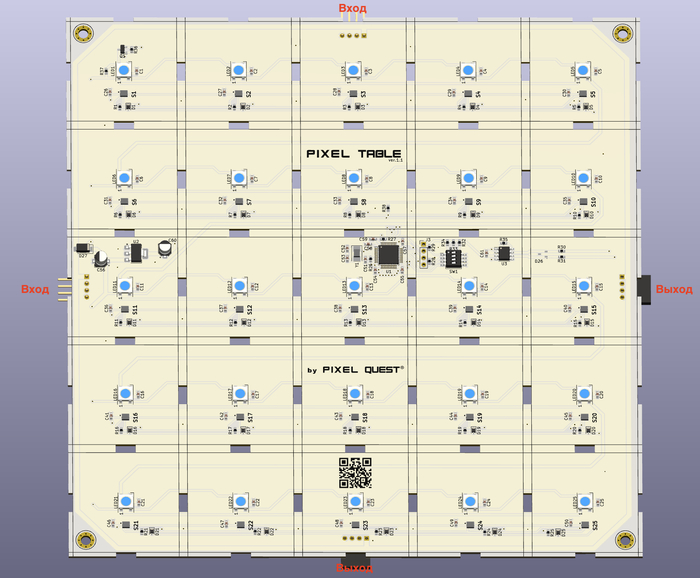700x578 pixels.
Task: Click the "by PIXEL QUEST" silkscreen text
Action: pos(355,370)
